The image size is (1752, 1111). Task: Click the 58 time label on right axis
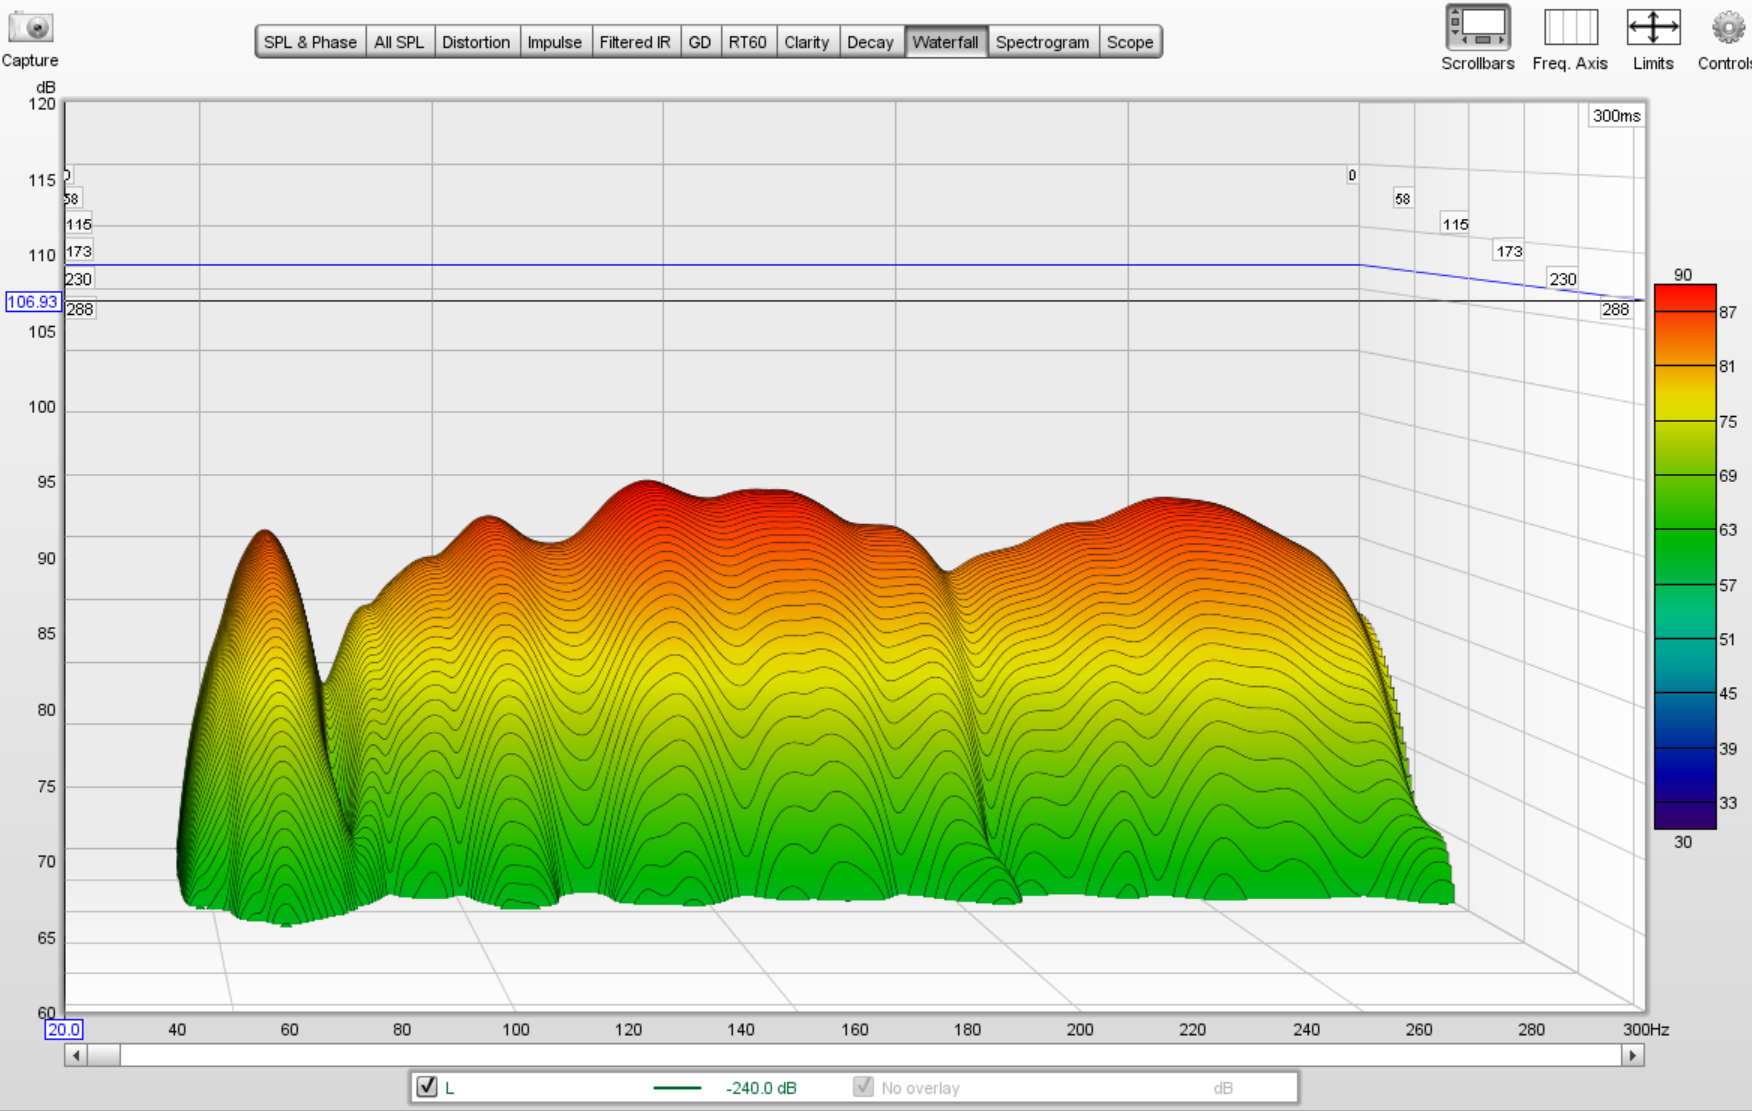[x=1402, y=199]
